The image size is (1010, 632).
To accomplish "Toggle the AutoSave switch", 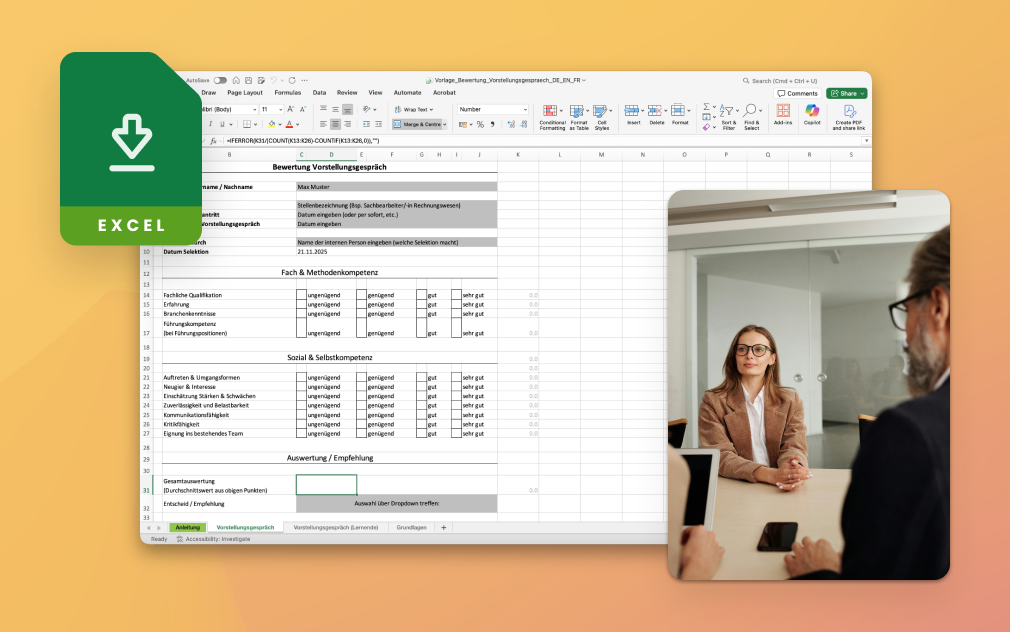I will pos(220,81).
